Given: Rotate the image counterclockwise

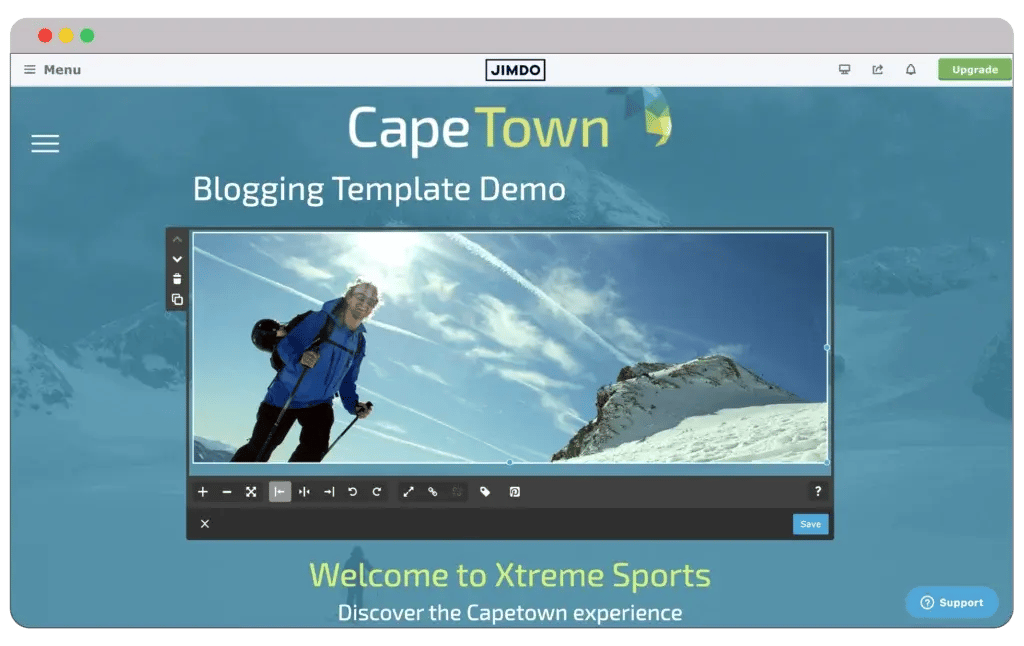Looking at the screenshot, I should click(x=352, y=492).
